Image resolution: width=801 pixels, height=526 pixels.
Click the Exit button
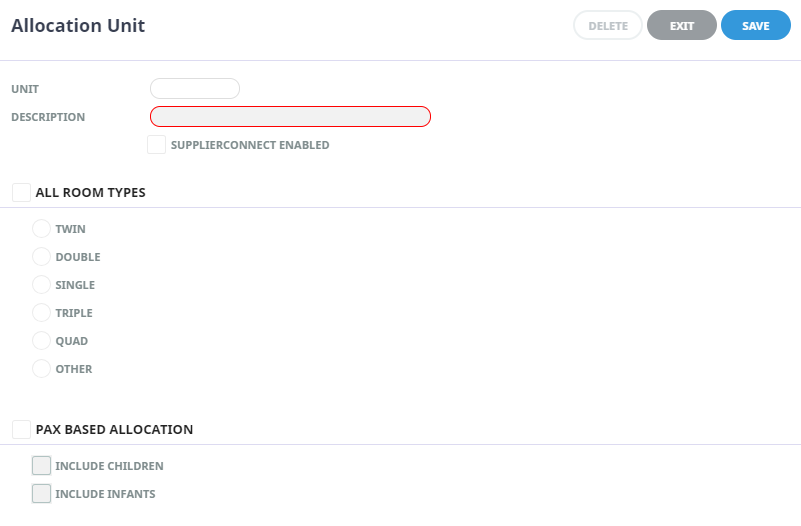[681, 26]
